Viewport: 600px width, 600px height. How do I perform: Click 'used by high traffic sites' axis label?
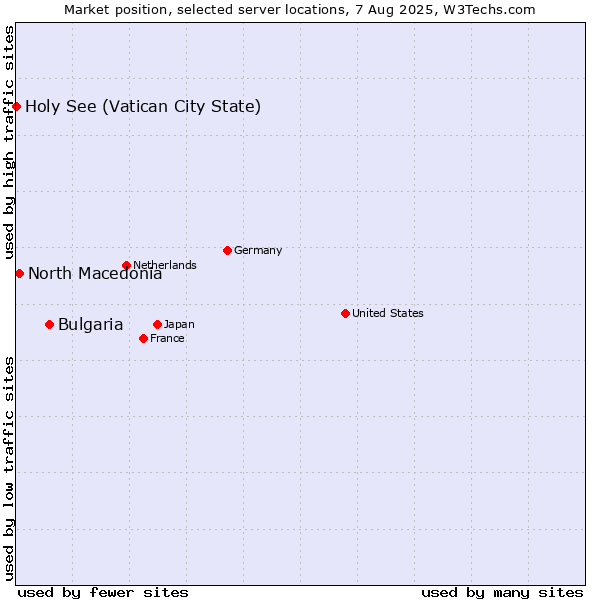[8, 142]
